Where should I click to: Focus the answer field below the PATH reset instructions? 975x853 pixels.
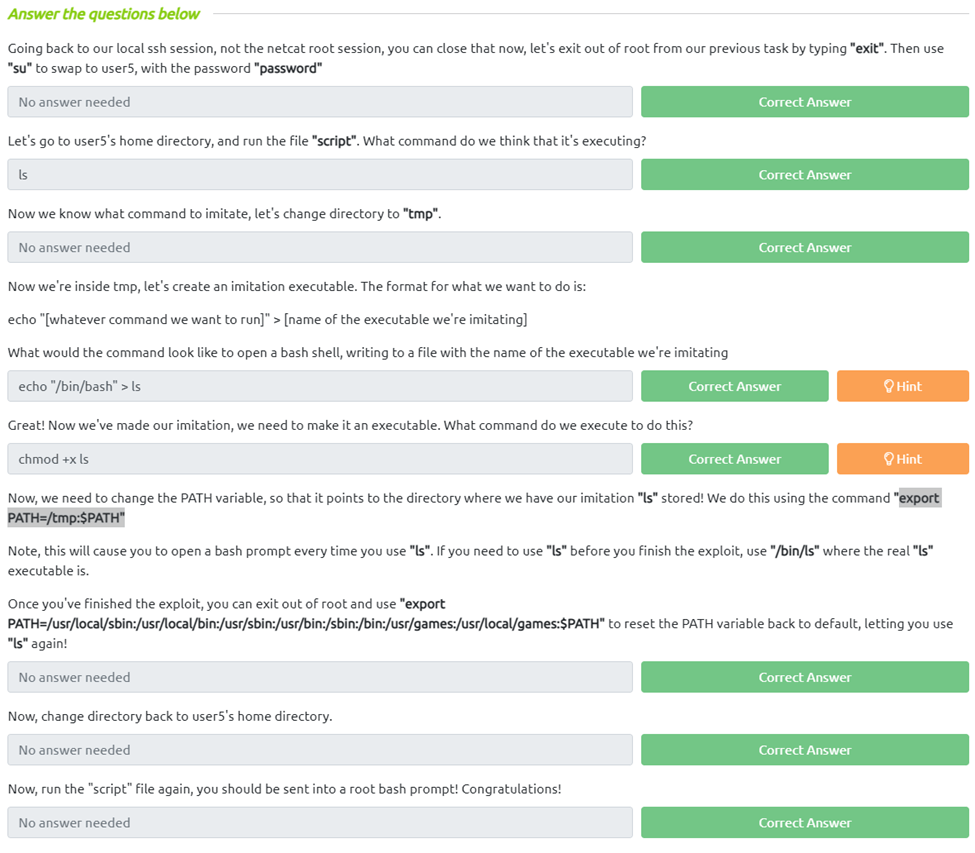(x=320, y=677)
